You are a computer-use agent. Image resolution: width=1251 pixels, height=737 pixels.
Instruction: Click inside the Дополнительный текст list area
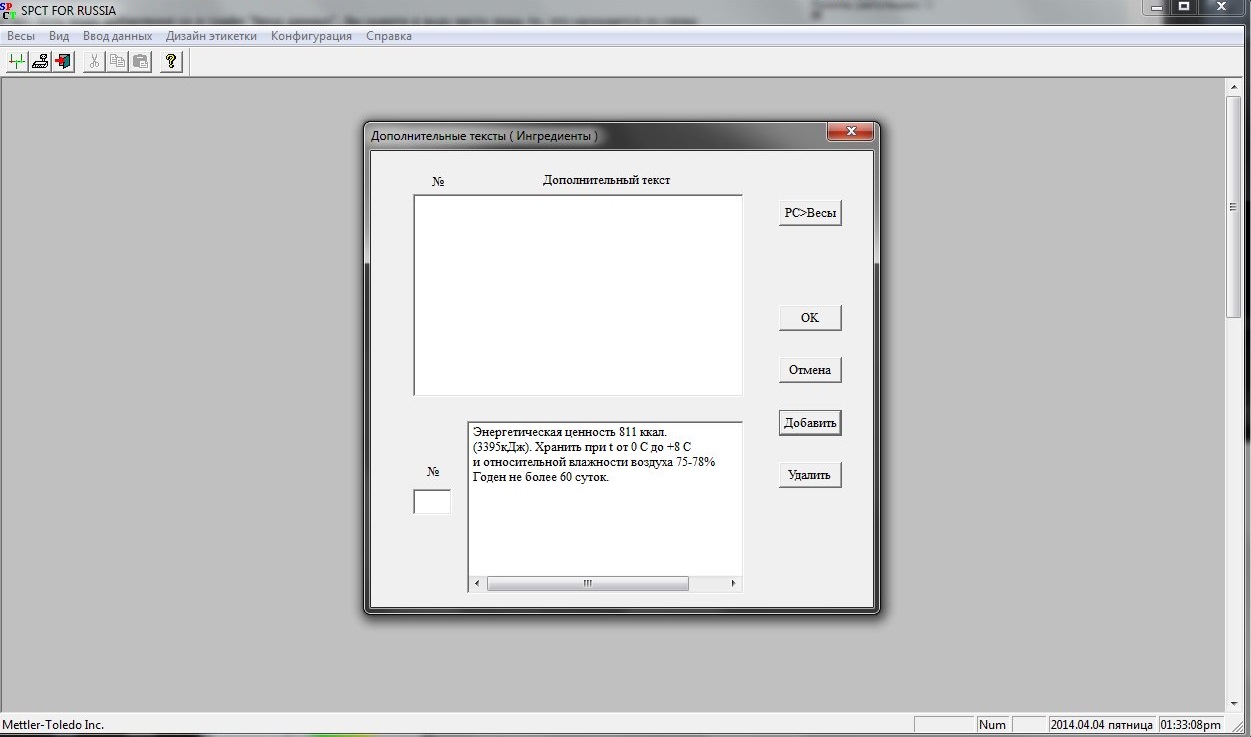[x=578, y=295]
